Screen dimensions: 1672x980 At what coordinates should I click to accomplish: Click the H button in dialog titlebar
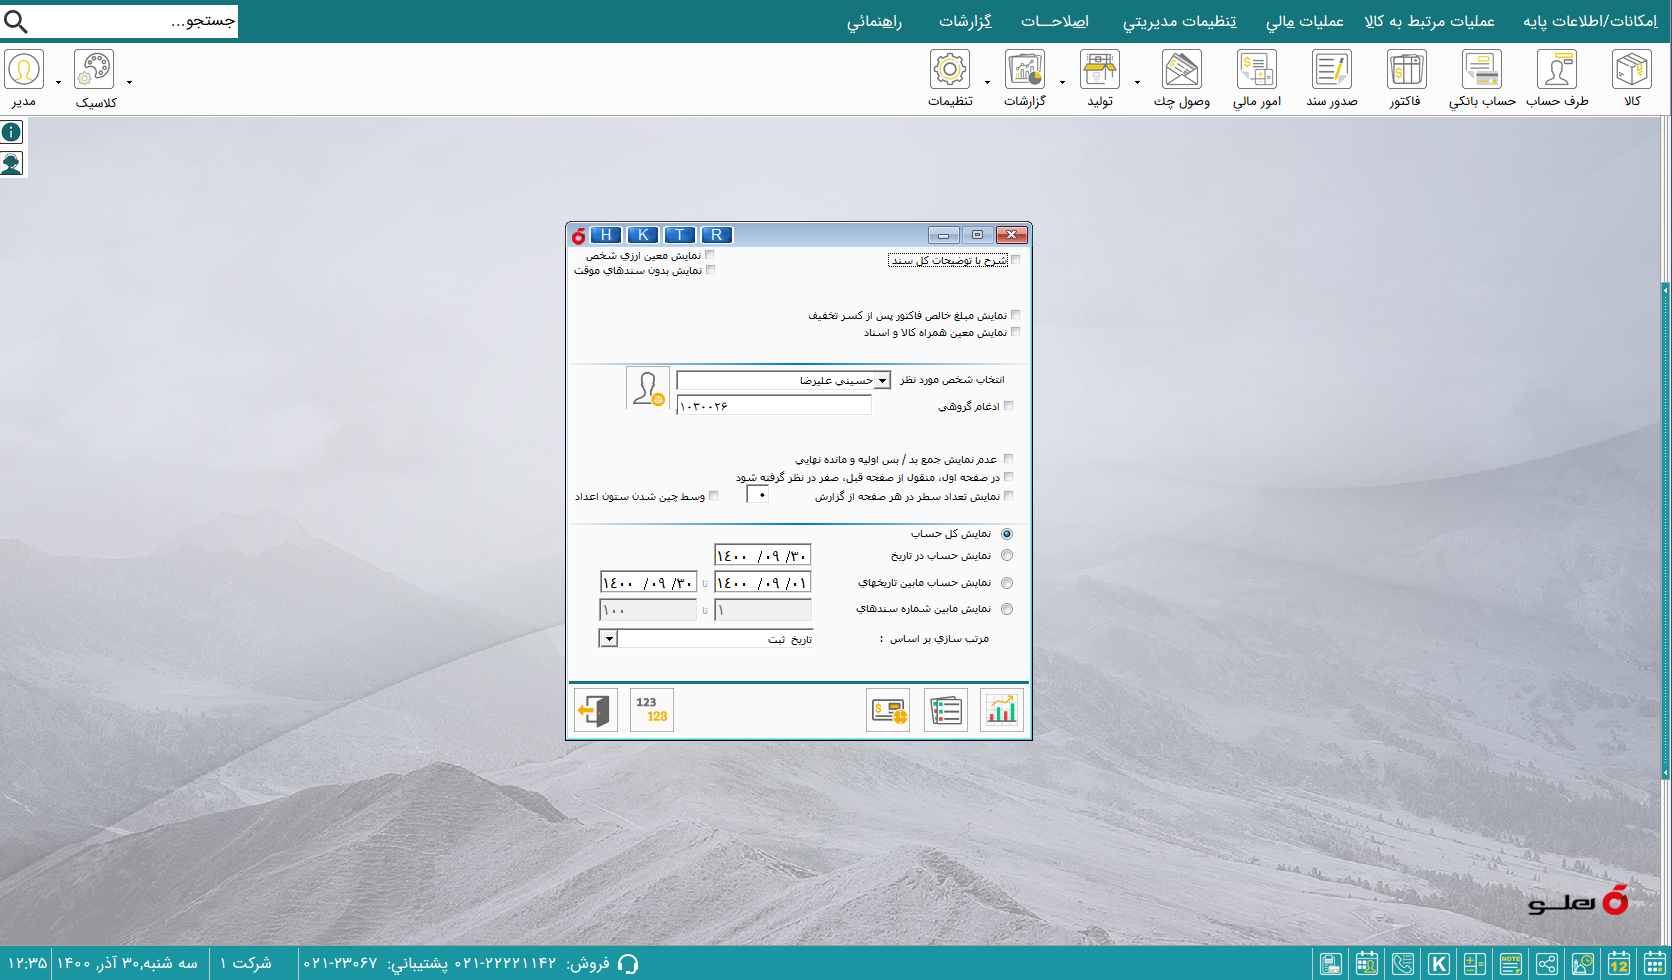tap(606, 235)
